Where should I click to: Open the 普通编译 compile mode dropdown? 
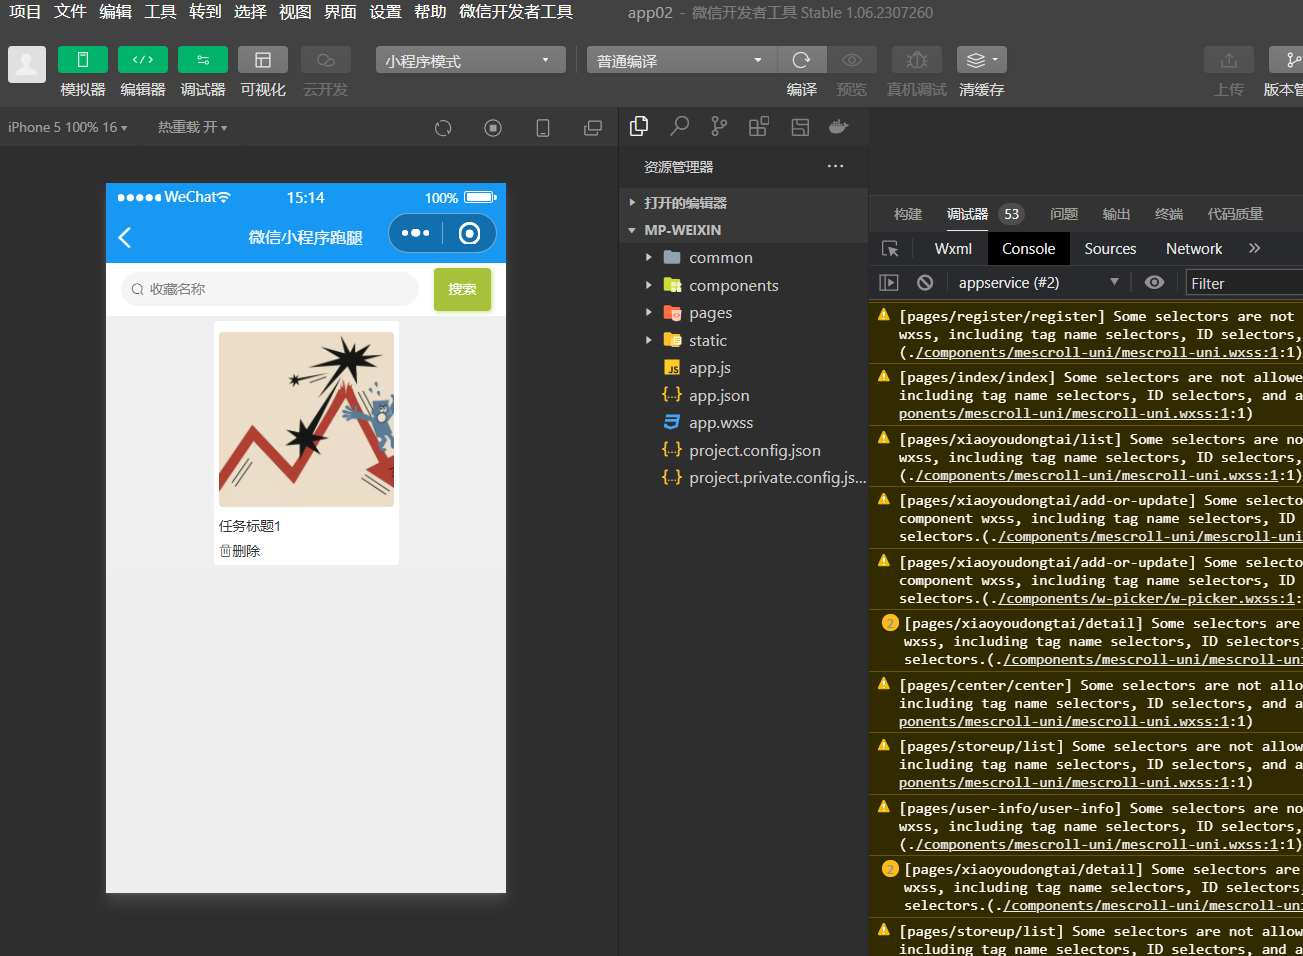(682, 60)
